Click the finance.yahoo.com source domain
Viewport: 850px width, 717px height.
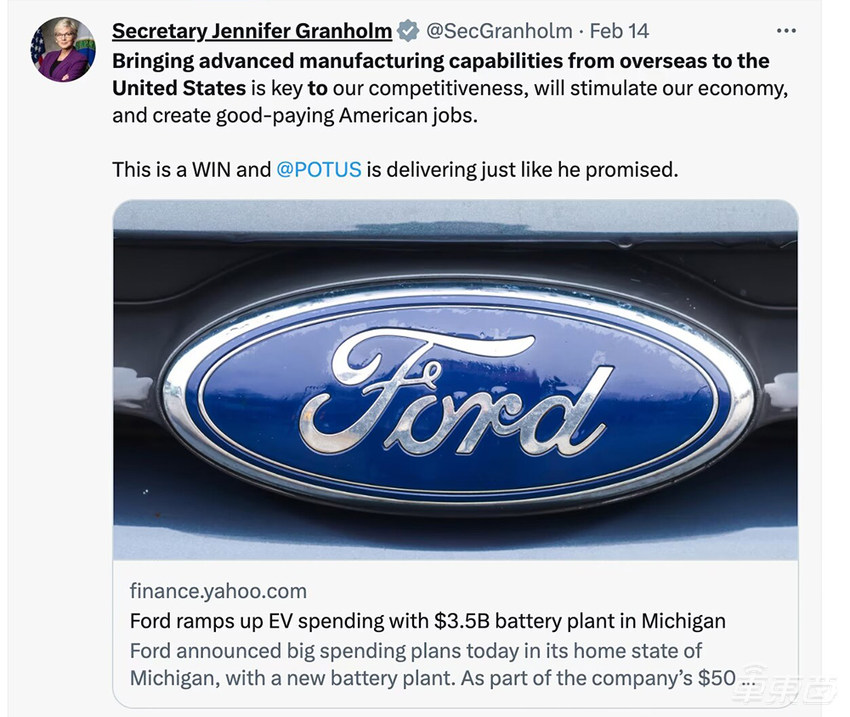[218, 591]
